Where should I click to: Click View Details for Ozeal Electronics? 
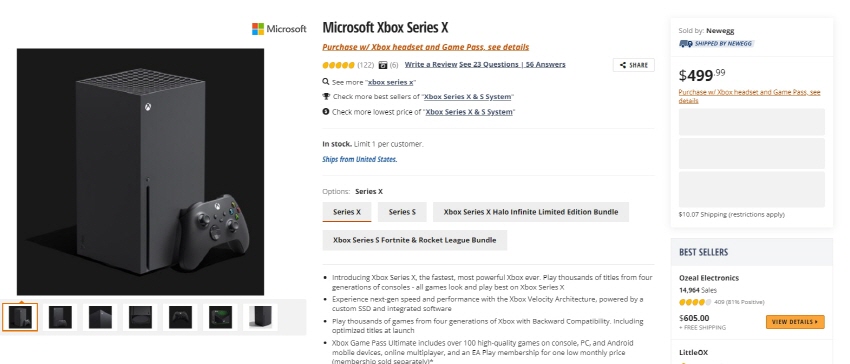pyautogui.click(x=795, y=322)
